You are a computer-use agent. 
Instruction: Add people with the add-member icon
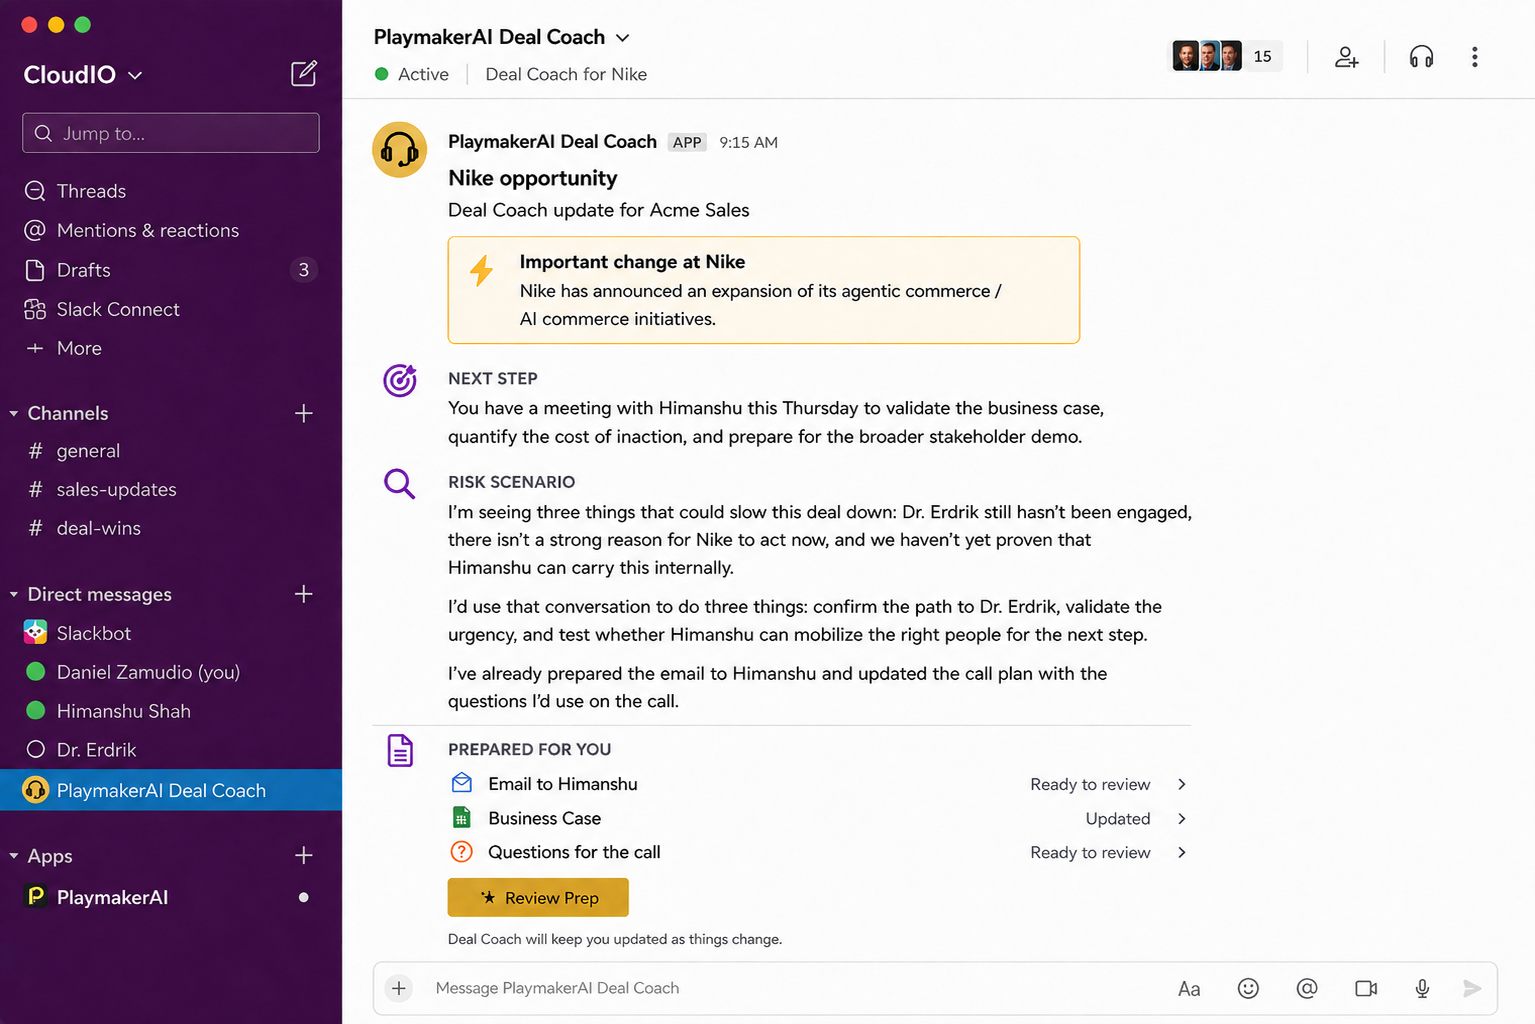coord(1346,57)
